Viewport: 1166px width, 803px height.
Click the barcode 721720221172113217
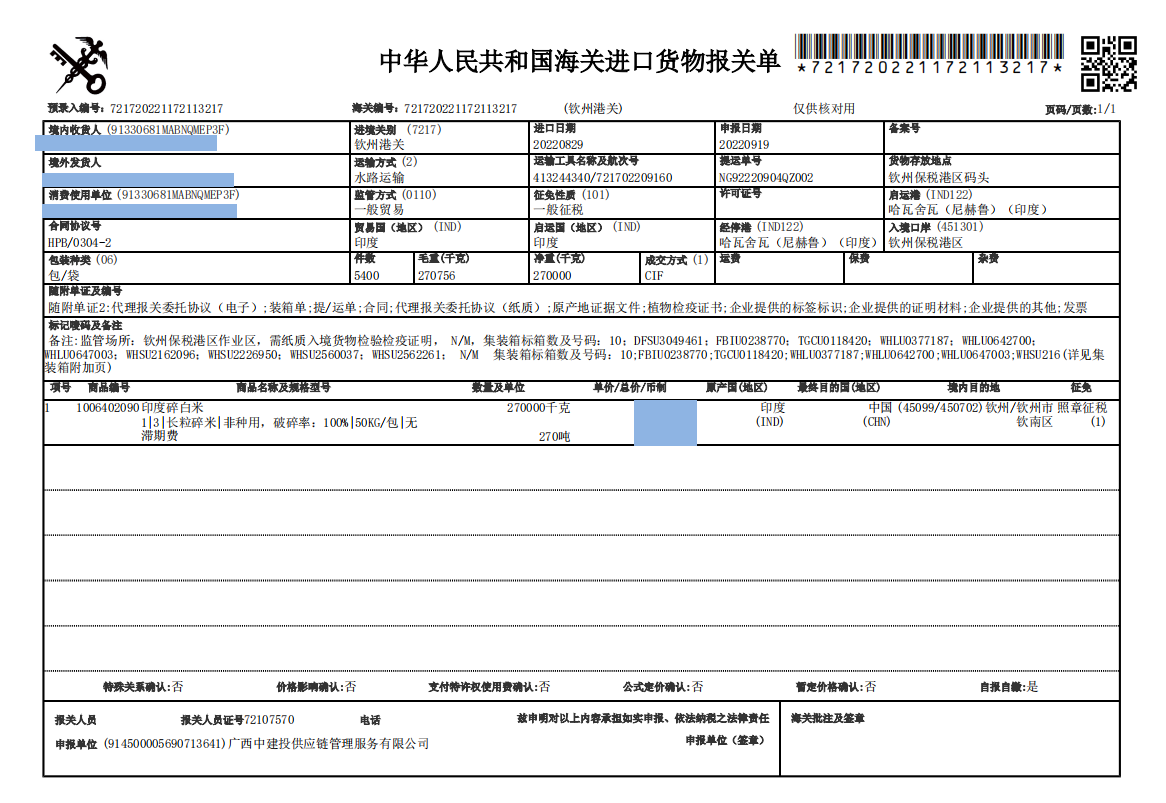click(930, 54)
